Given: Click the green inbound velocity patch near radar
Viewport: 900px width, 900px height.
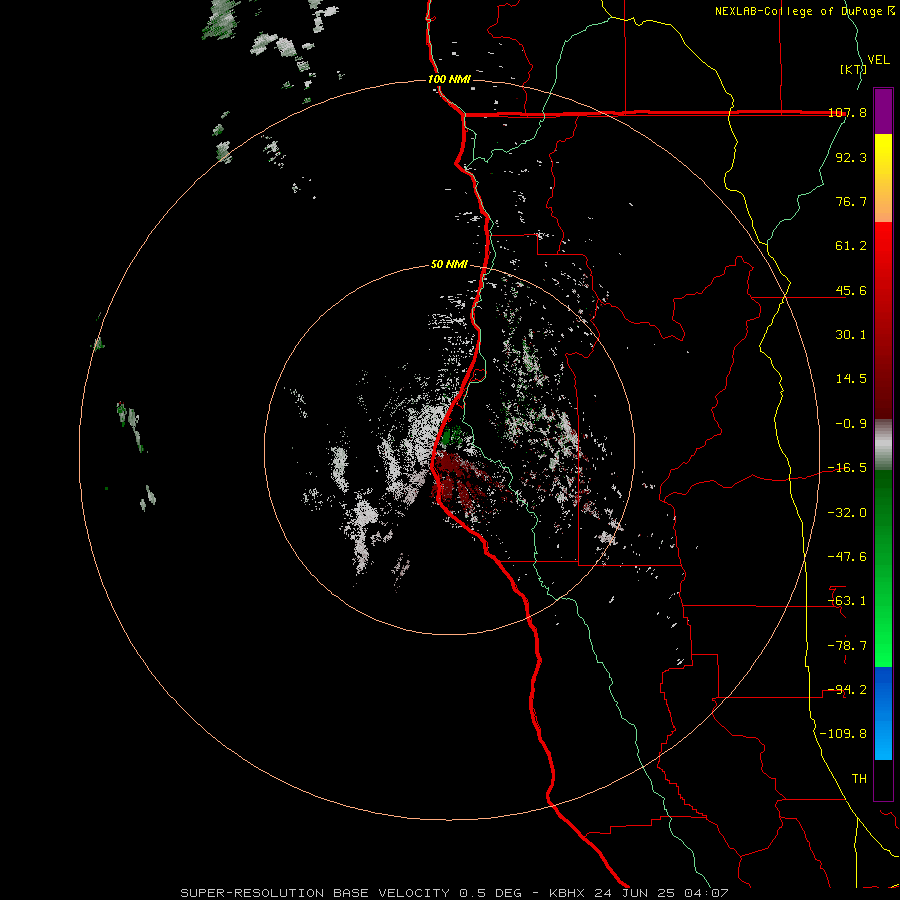Looking at the screenshot, I should pyautogui.click(x=452, y=435).
